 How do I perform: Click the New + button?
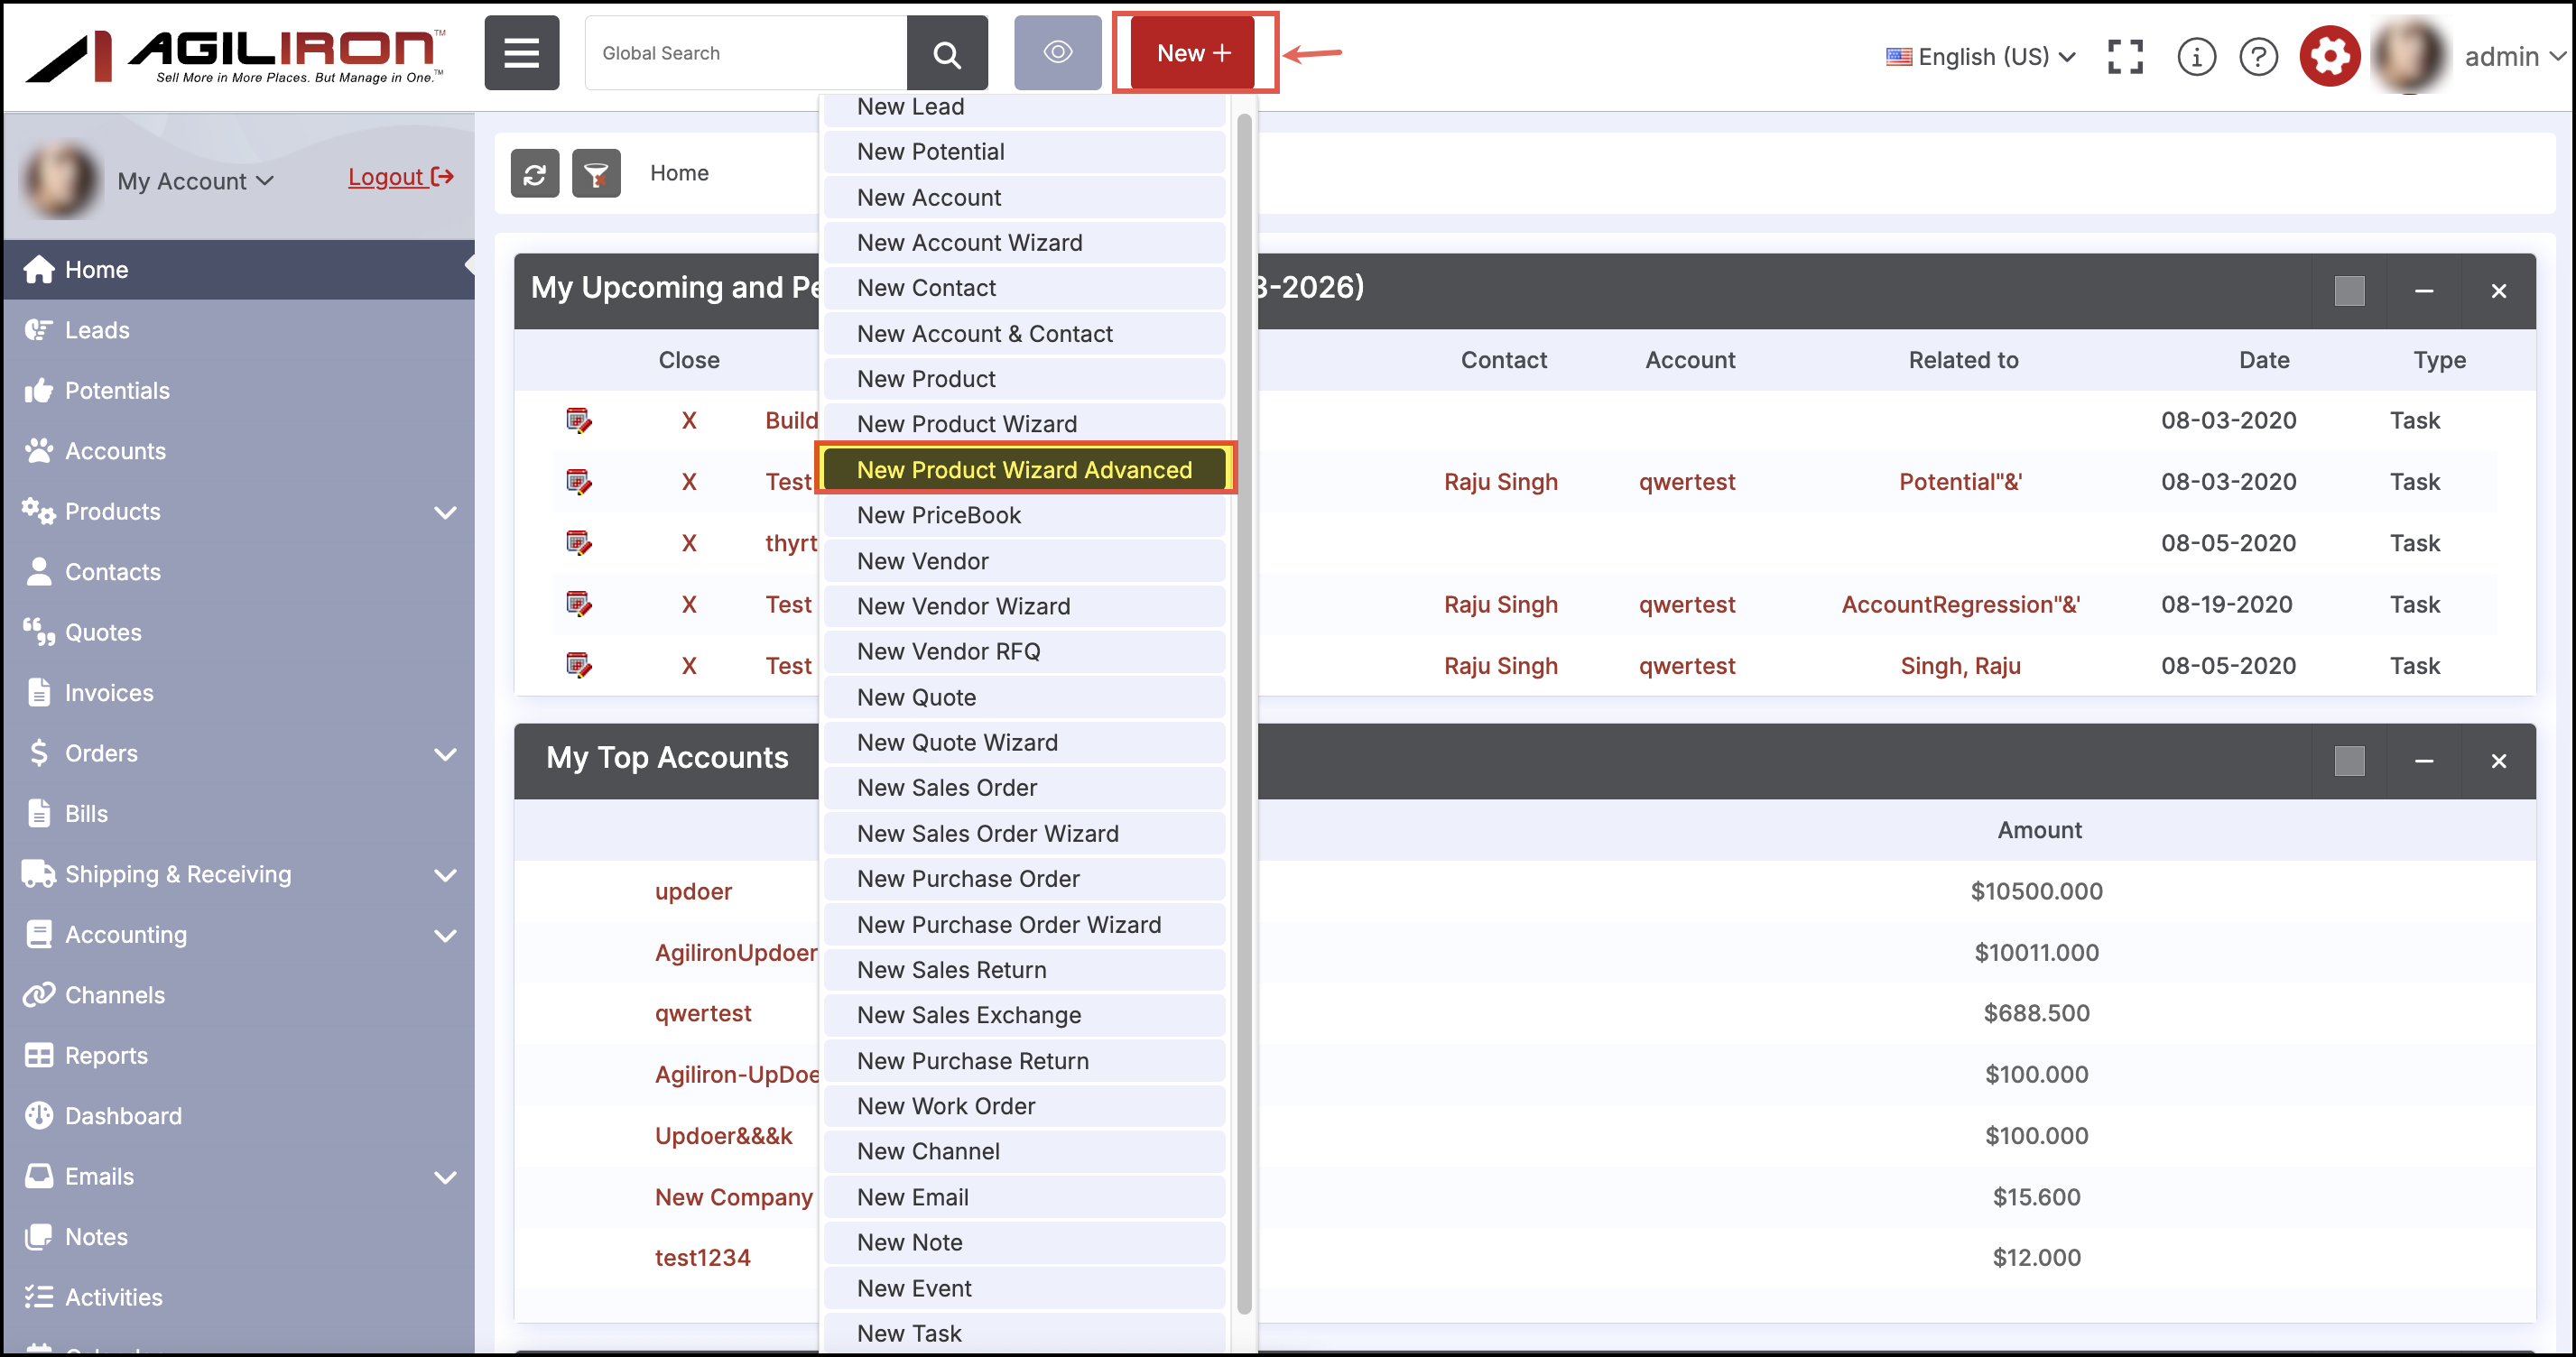[1193, 53]
